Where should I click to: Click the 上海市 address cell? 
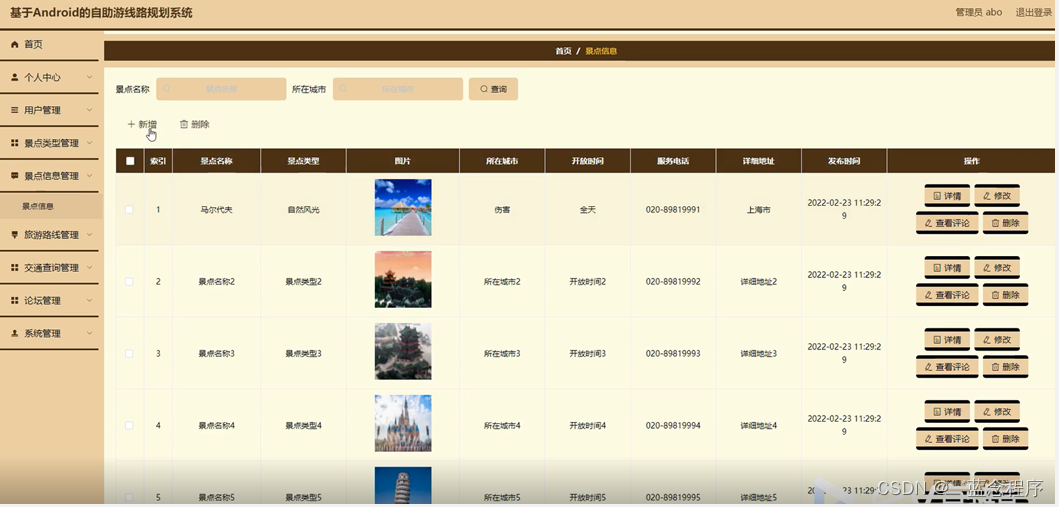click(758, 210)
